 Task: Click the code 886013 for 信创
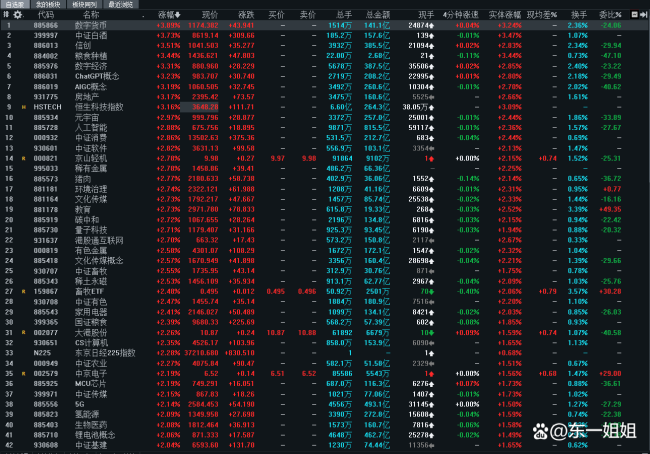point(46,46)
